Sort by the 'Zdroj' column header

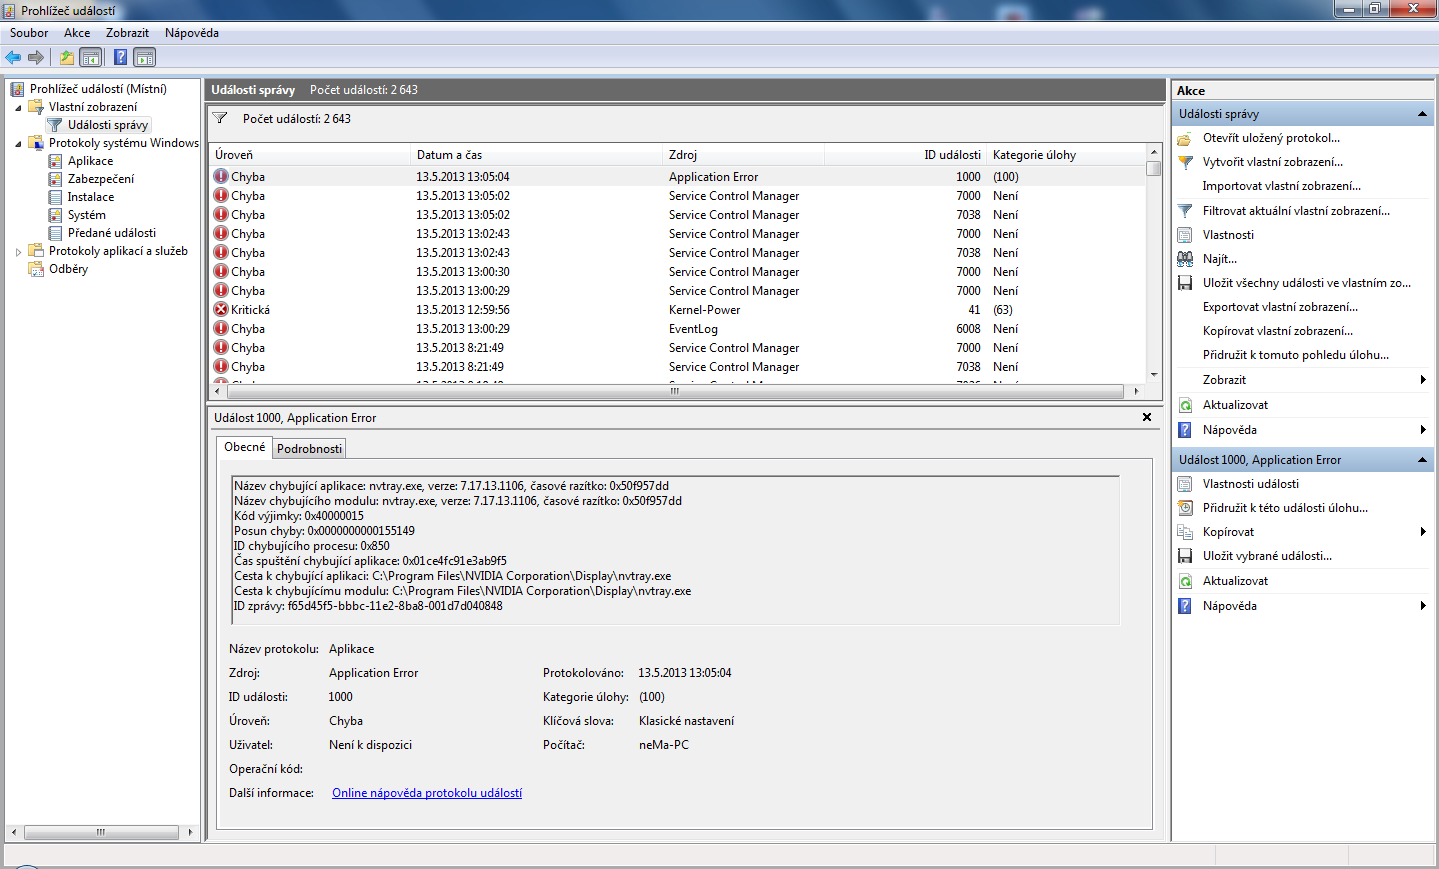[x=744, y=155]
